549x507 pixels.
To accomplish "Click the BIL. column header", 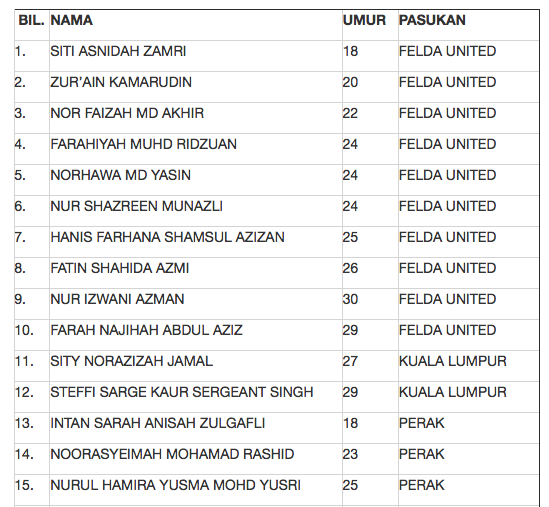I will [x=32, y=20].
